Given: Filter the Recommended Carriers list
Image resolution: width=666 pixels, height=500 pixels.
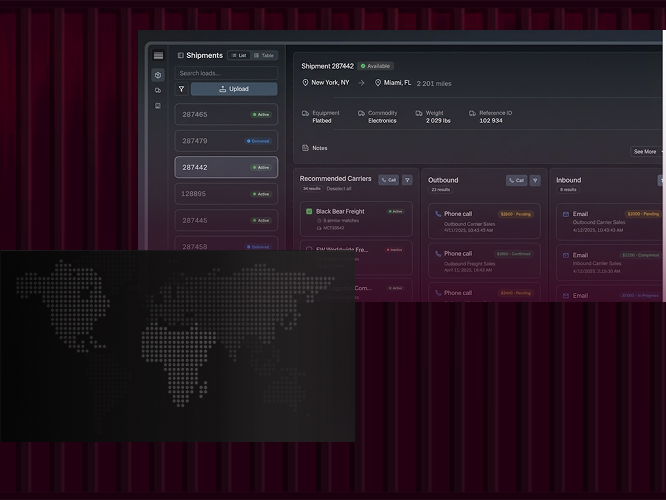Looking at the screenshot, I should tap(407, 180).
